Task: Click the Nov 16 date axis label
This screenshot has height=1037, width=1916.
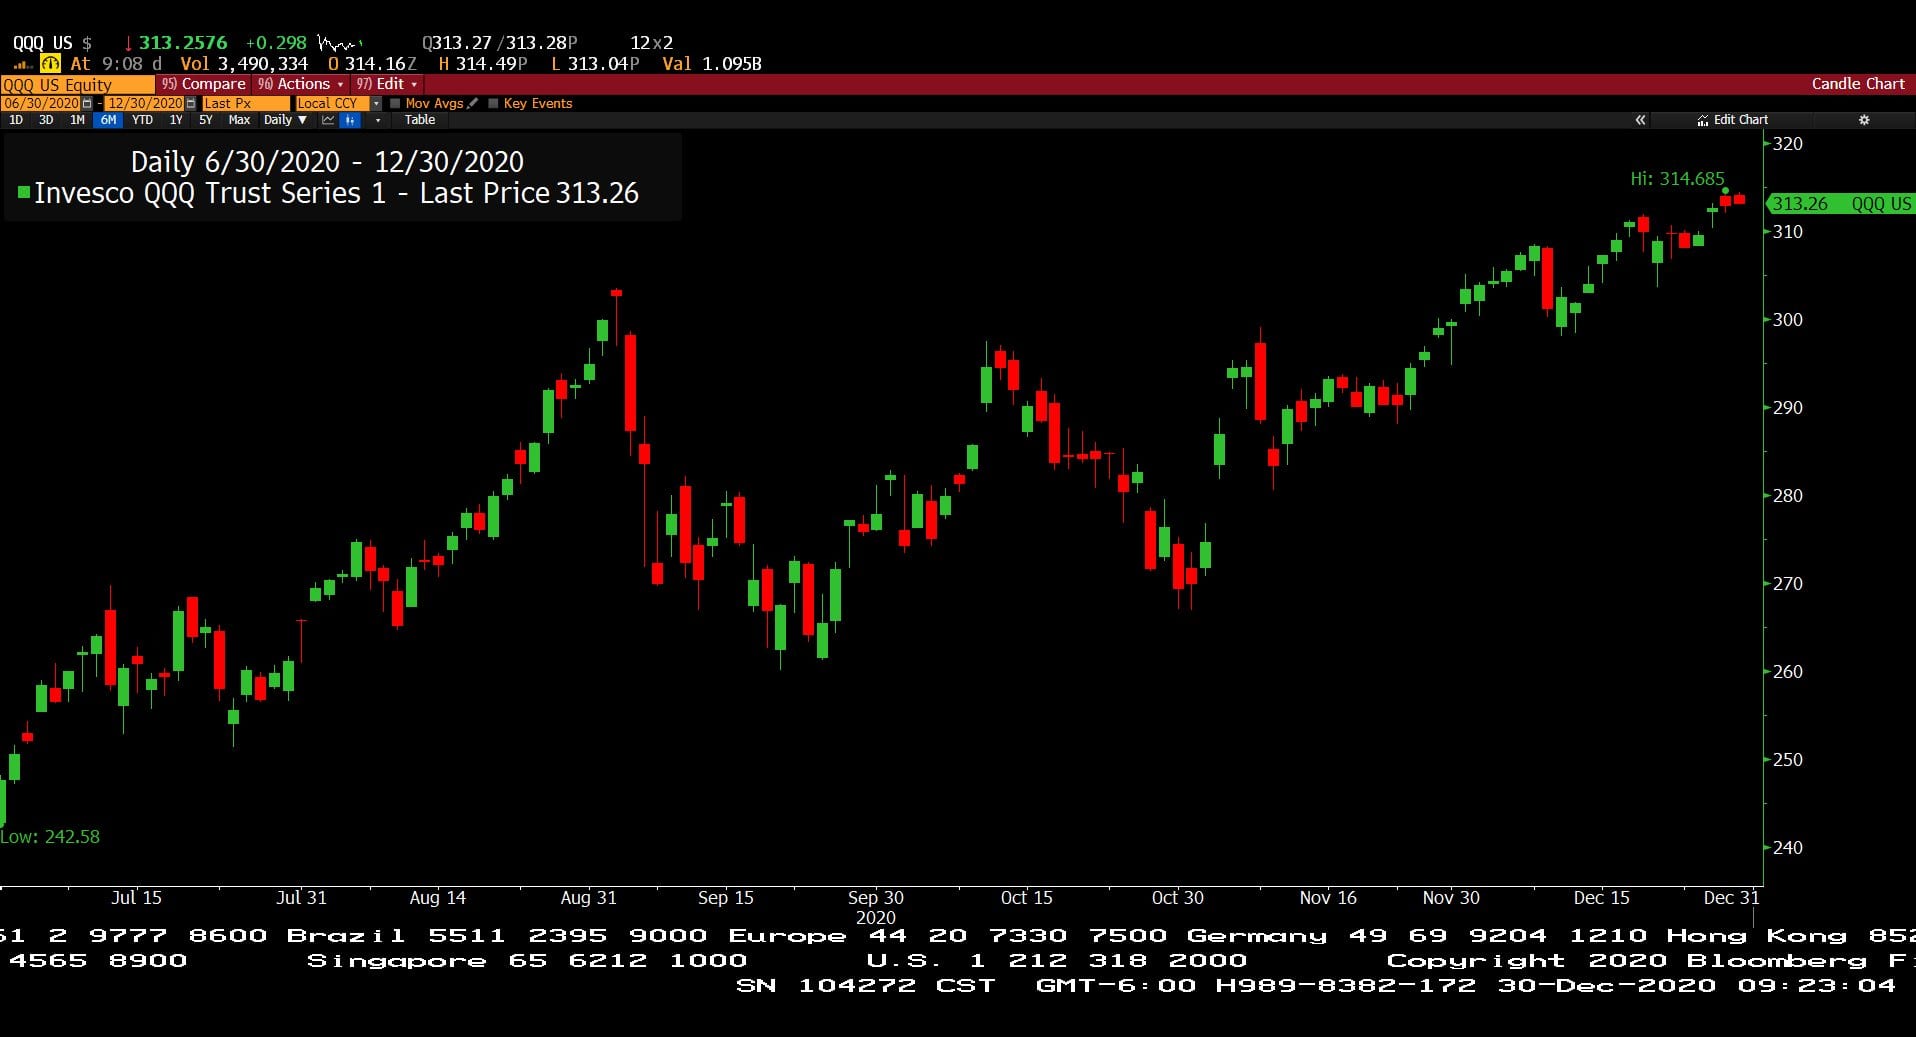Action: [x=1328, y=898]
